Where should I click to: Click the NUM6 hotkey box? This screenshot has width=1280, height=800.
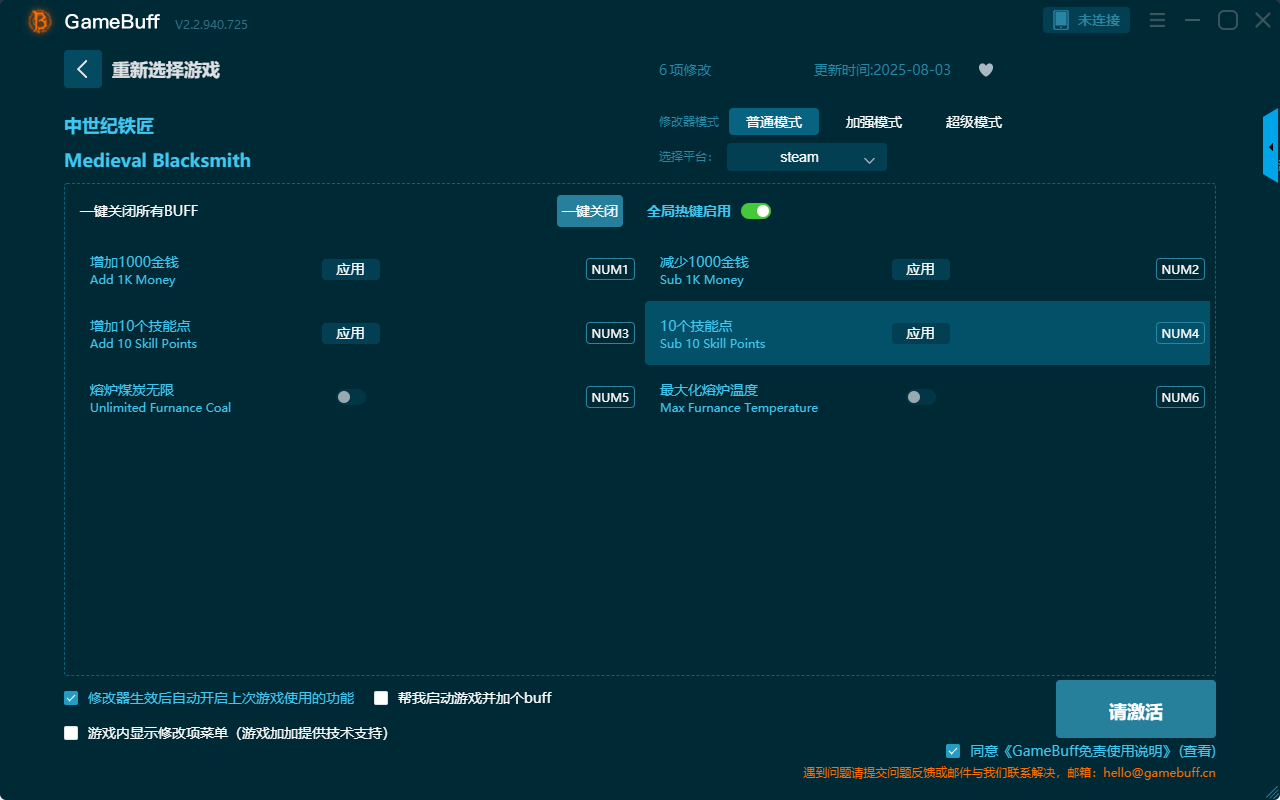[x=1180, y=397]
